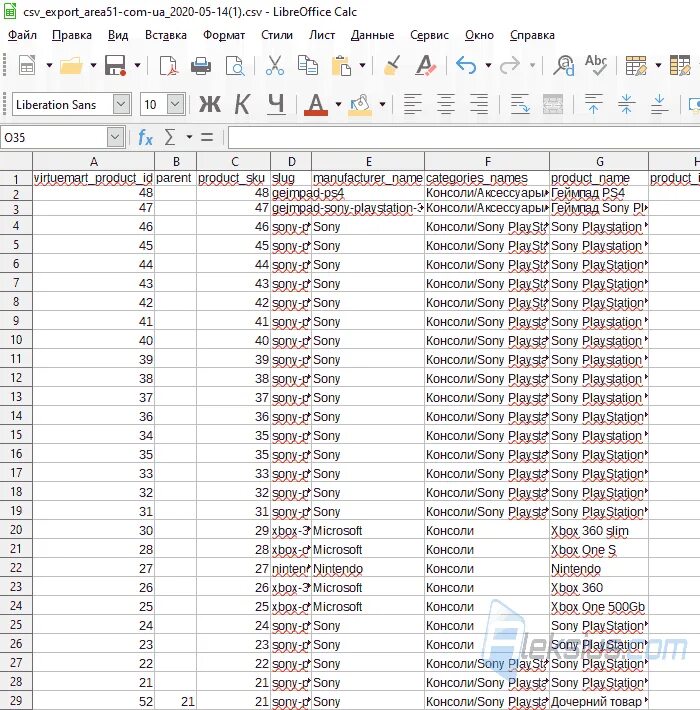700x710 pixels.
Task: Open the Вставка menu
Action: click(x=166, y=35)
